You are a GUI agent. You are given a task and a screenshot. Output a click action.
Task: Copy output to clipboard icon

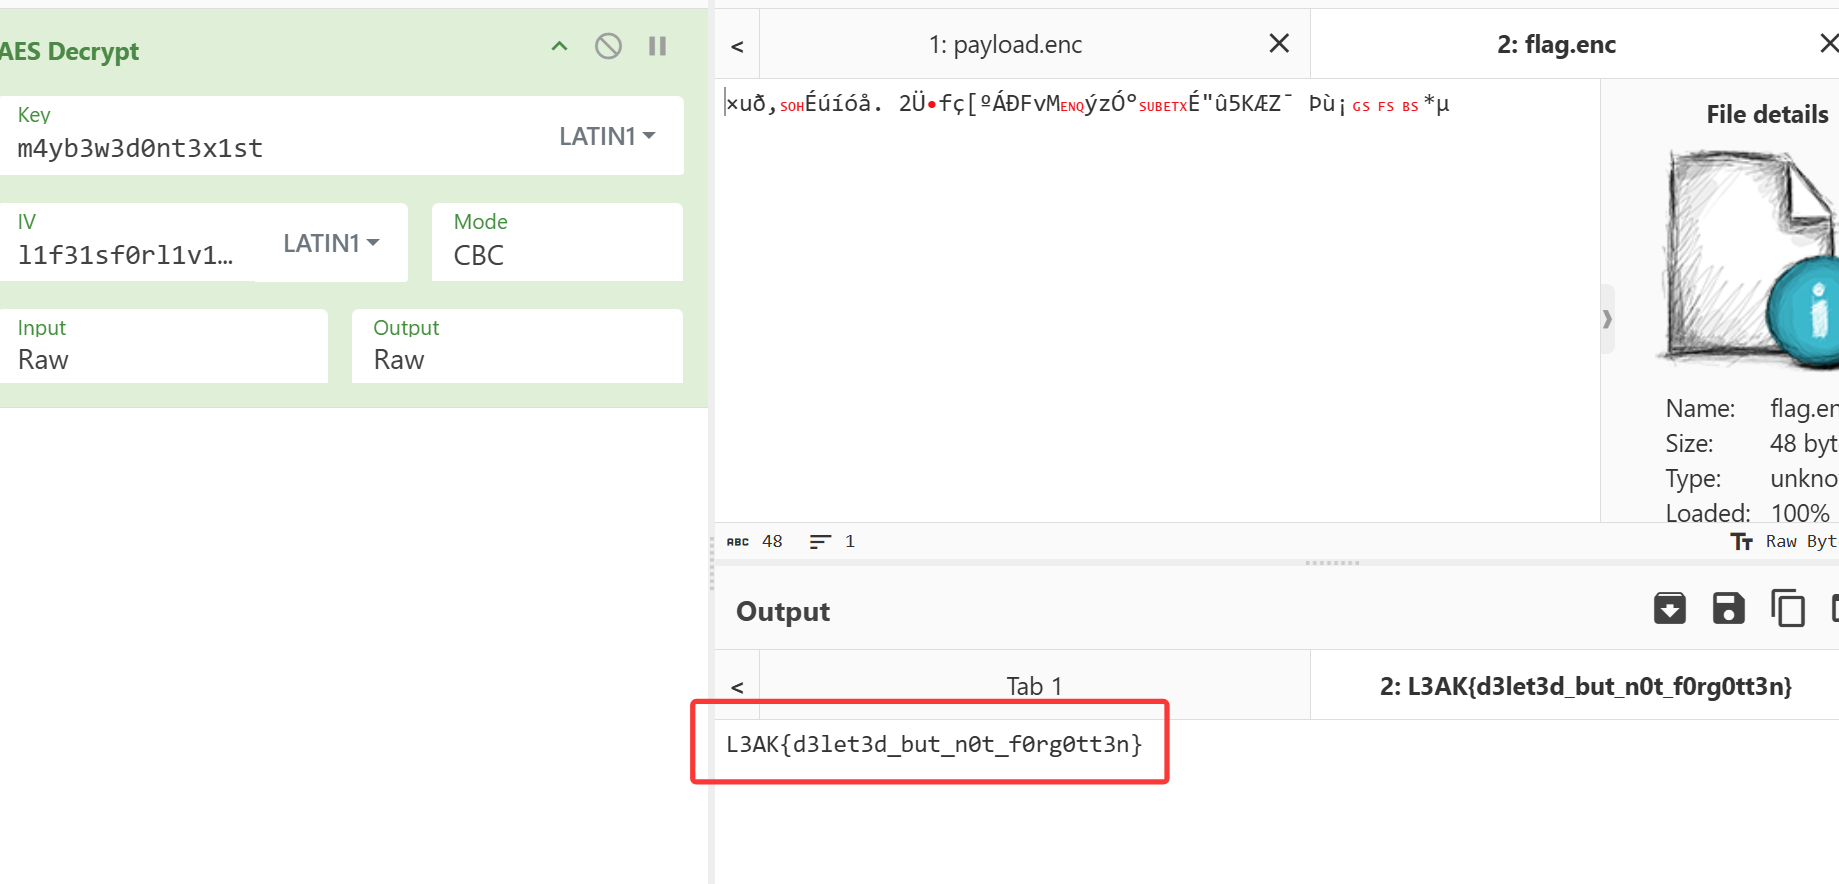click(1787, 608)
